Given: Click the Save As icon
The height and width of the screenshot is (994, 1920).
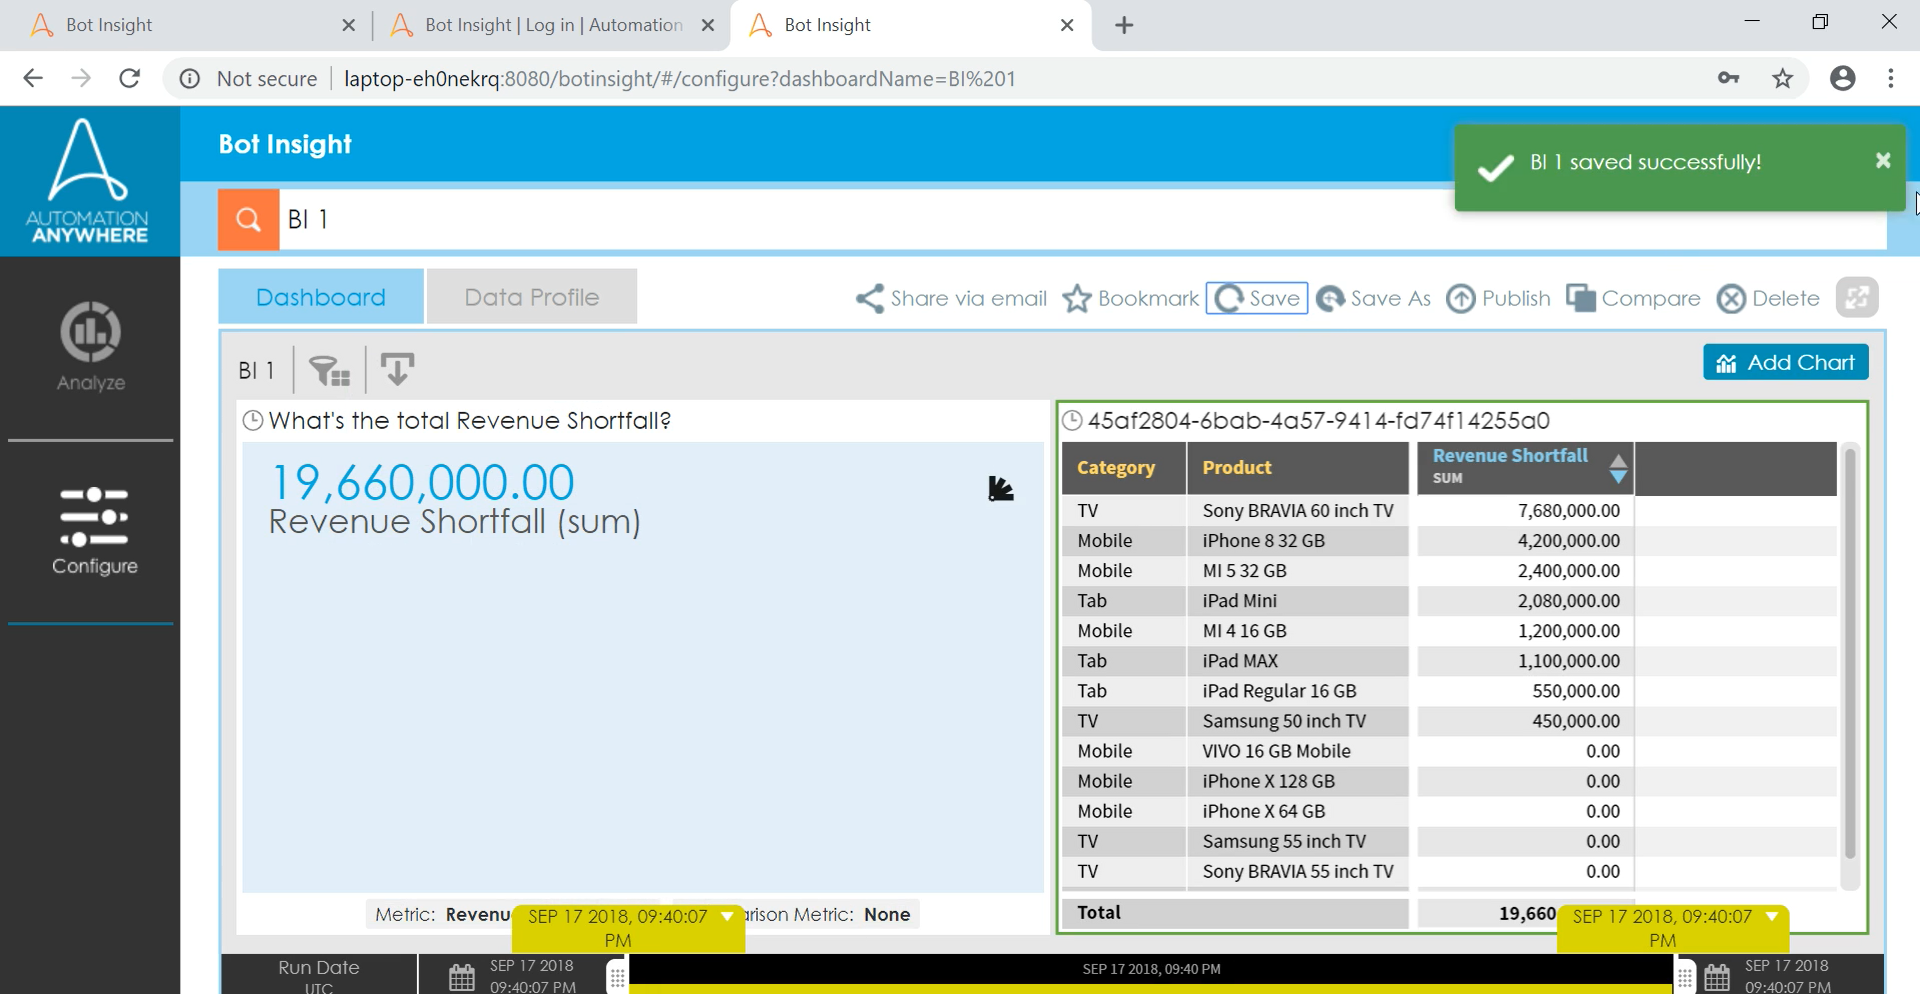Looking at the screenshot, I should coord(1330,298).
